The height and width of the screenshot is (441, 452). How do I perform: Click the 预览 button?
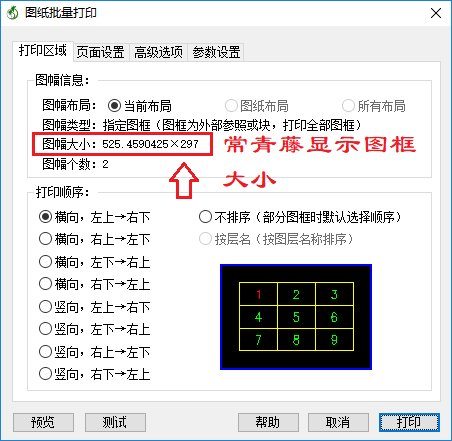click(43, 422)
